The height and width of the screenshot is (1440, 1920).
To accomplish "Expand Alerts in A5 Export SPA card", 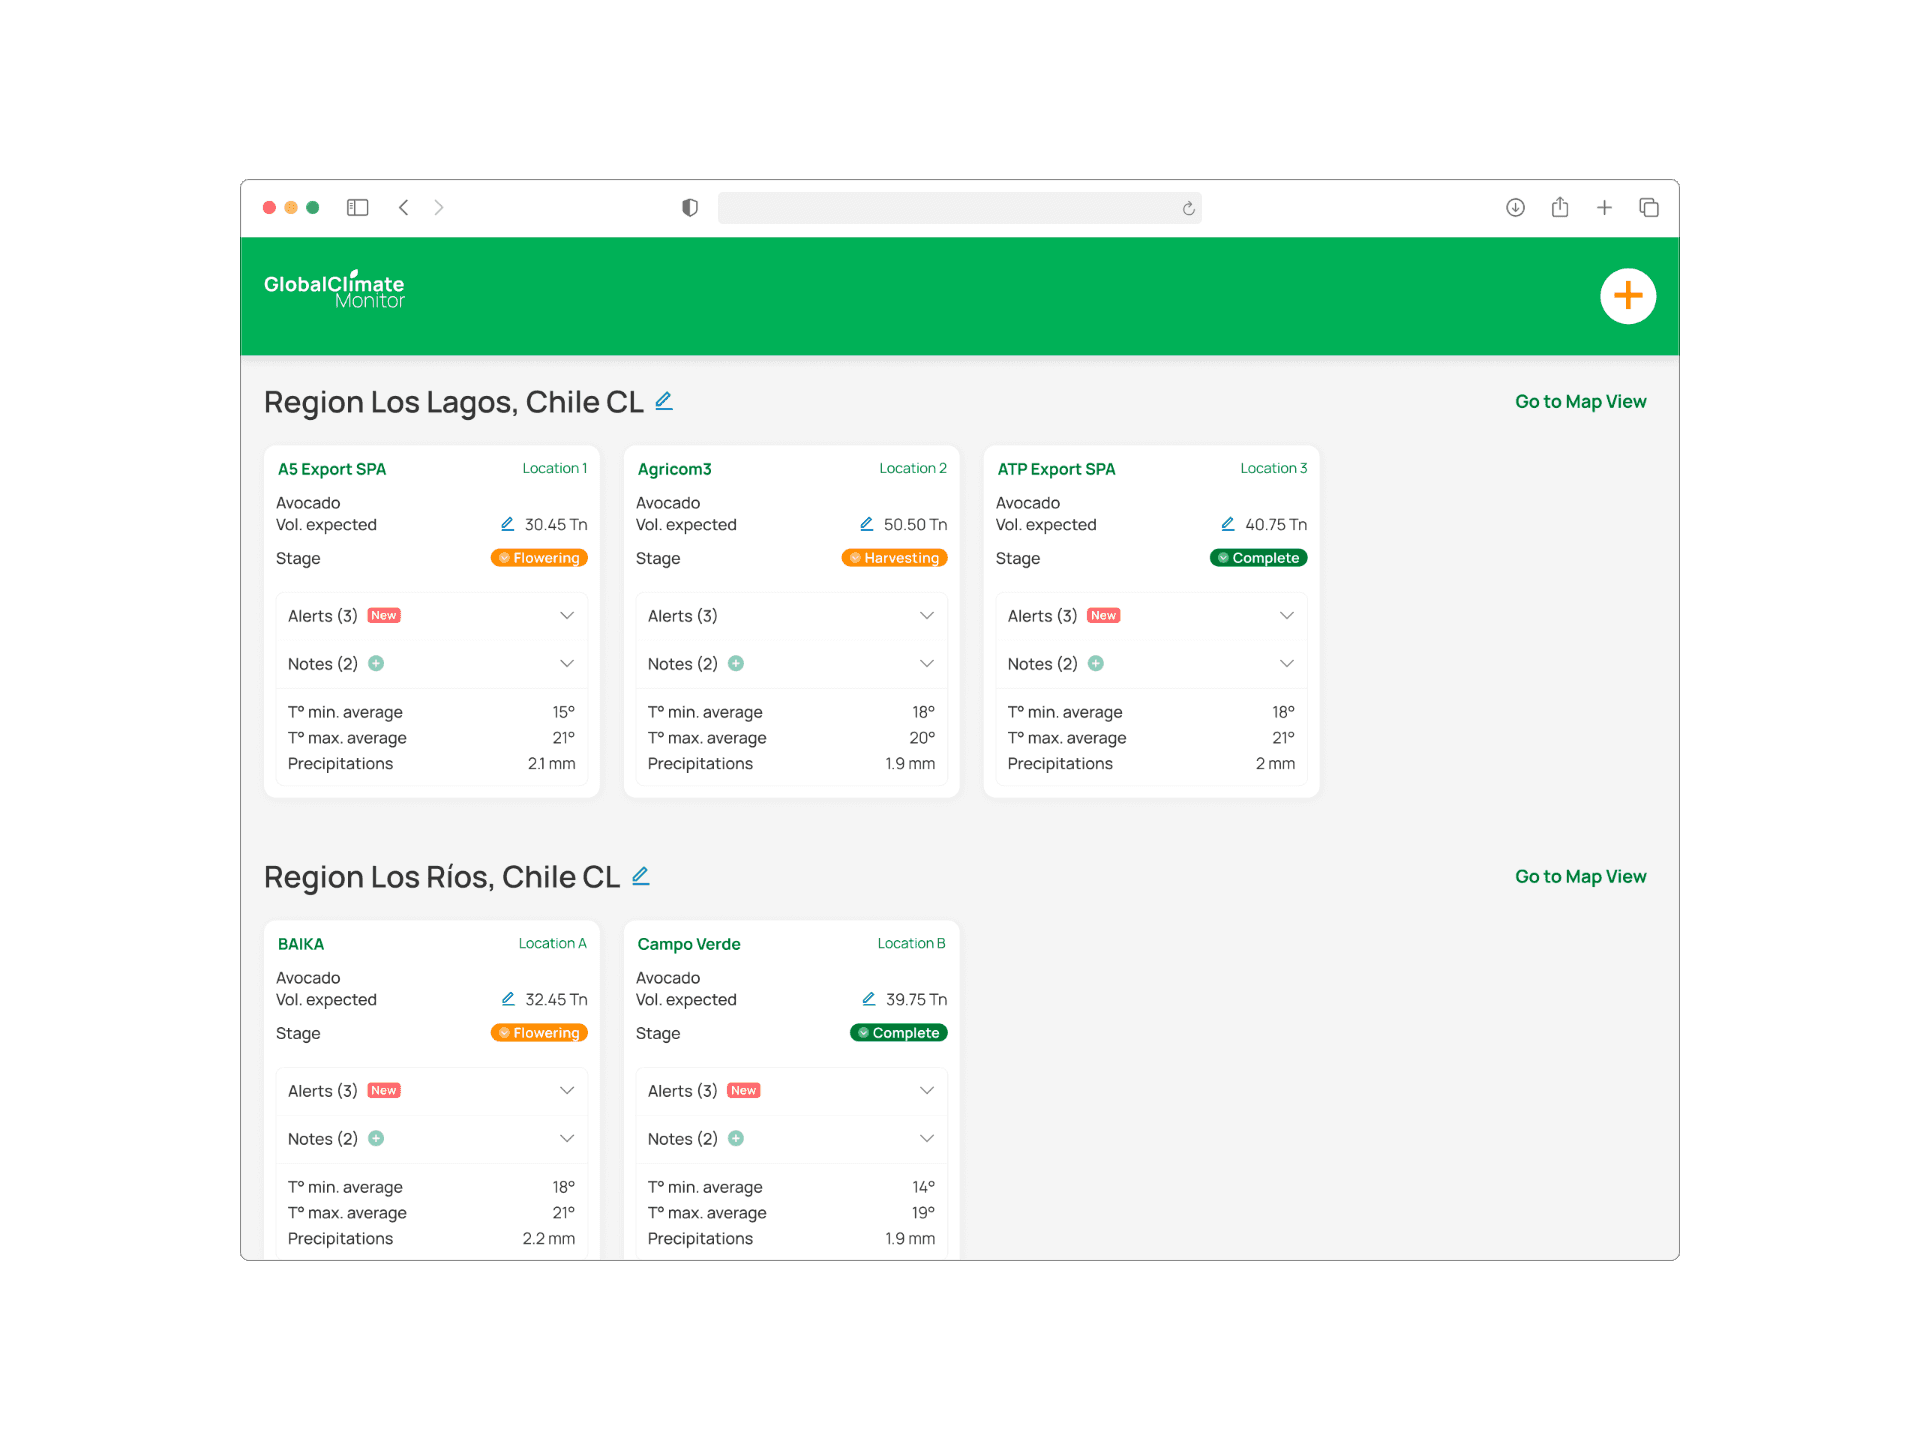I will tap(567, 615).
